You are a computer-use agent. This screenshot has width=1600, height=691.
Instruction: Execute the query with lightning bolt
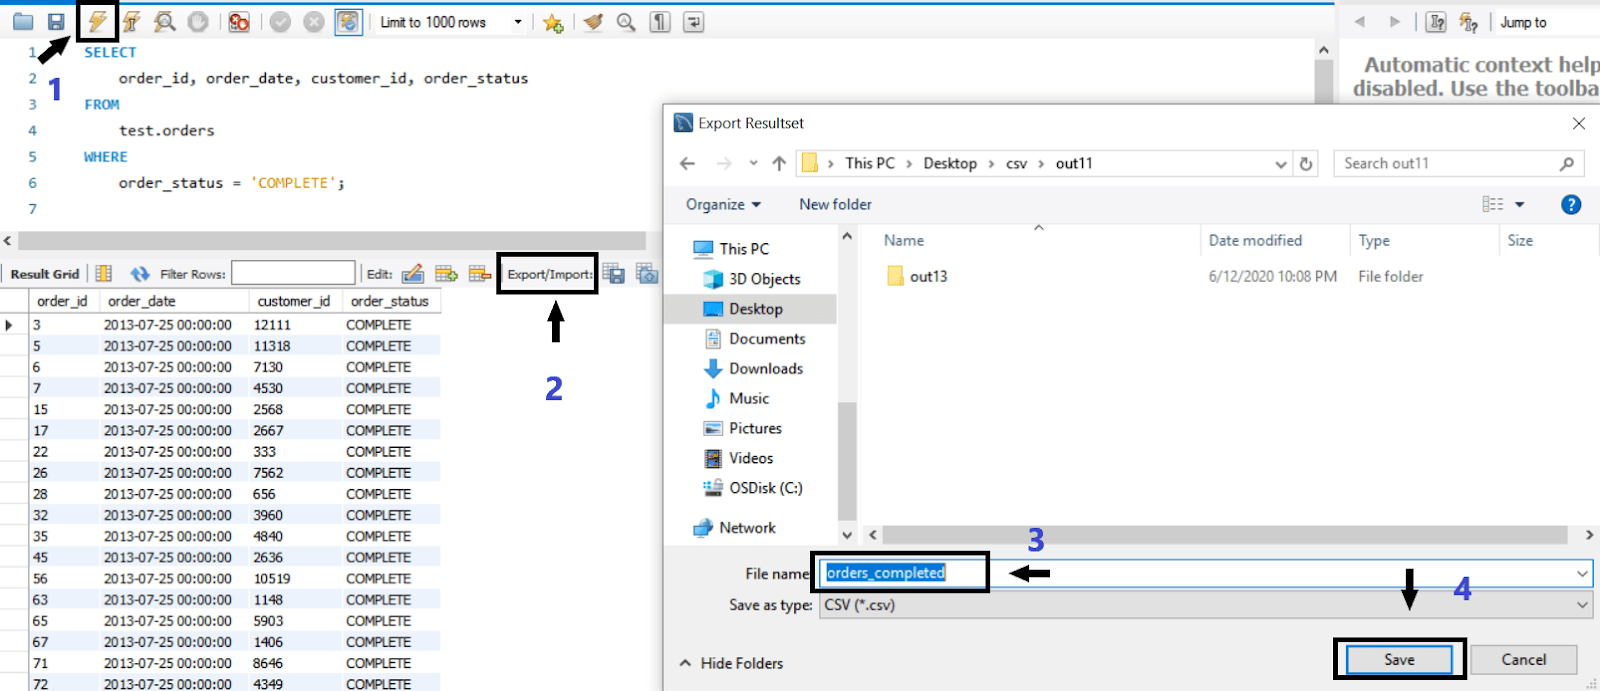97,21
